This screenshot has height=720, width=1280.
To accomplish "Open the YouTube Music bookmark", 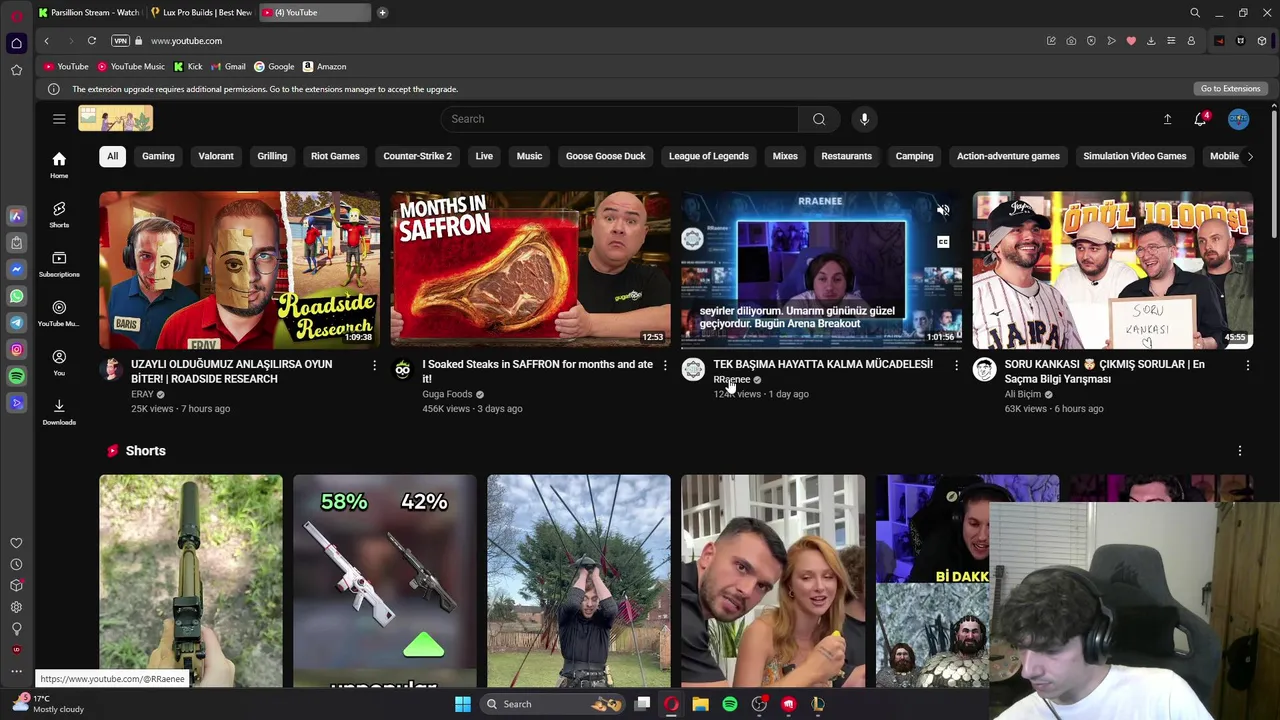I will tap(131, 67).
